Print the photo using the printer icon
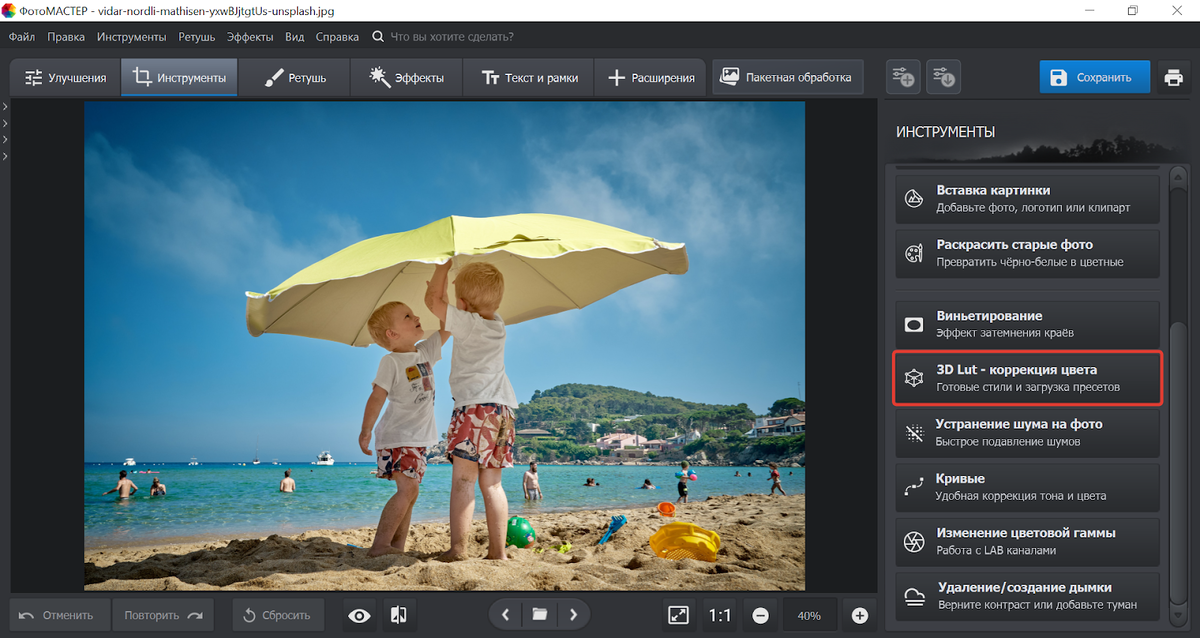The height and width of the screenshot is (638, 1200). (x=1173, y=77)
